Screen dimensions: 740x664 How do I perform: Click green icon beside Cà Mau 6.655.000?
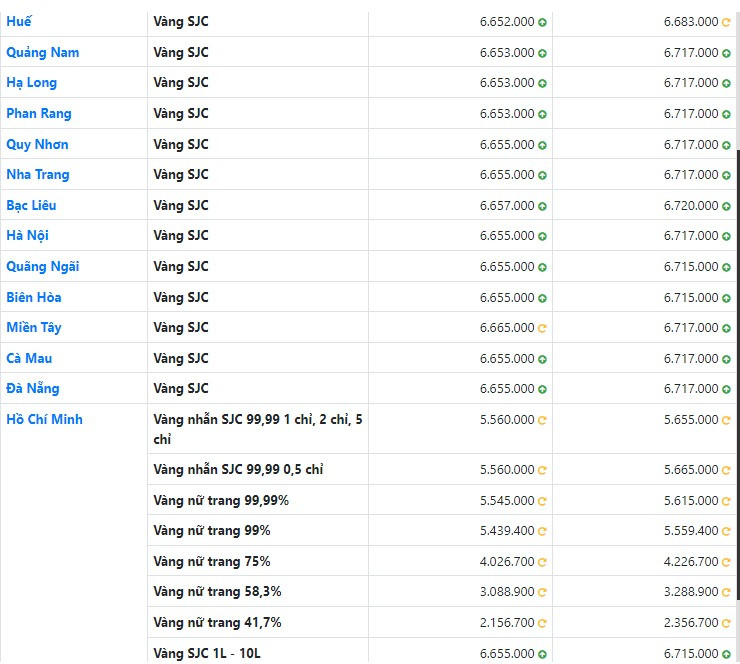pos(542,360)
